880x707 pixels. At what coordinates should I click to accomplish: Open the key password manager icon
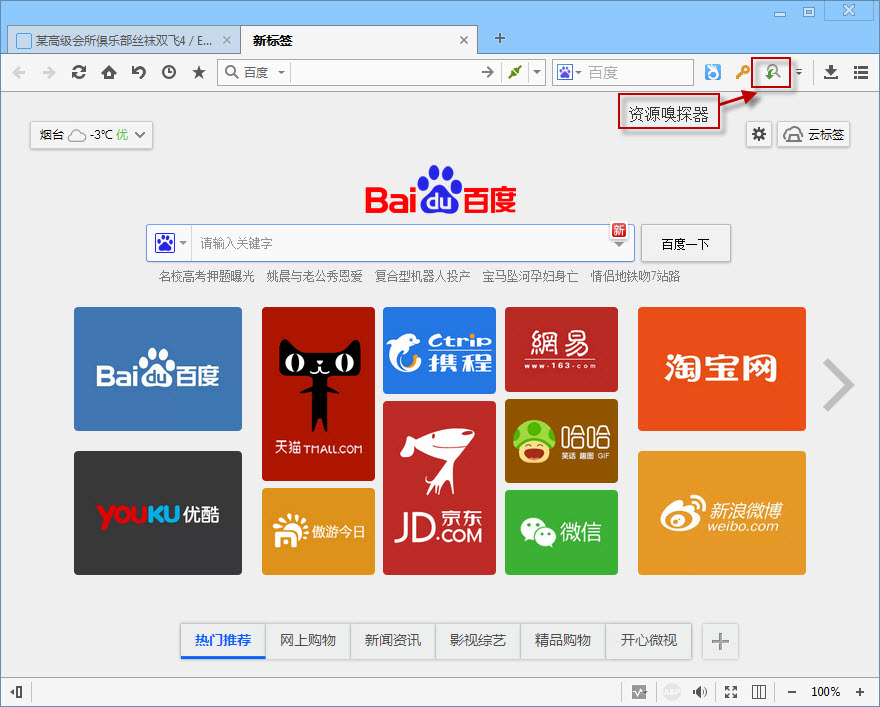(x=742, y=72)
